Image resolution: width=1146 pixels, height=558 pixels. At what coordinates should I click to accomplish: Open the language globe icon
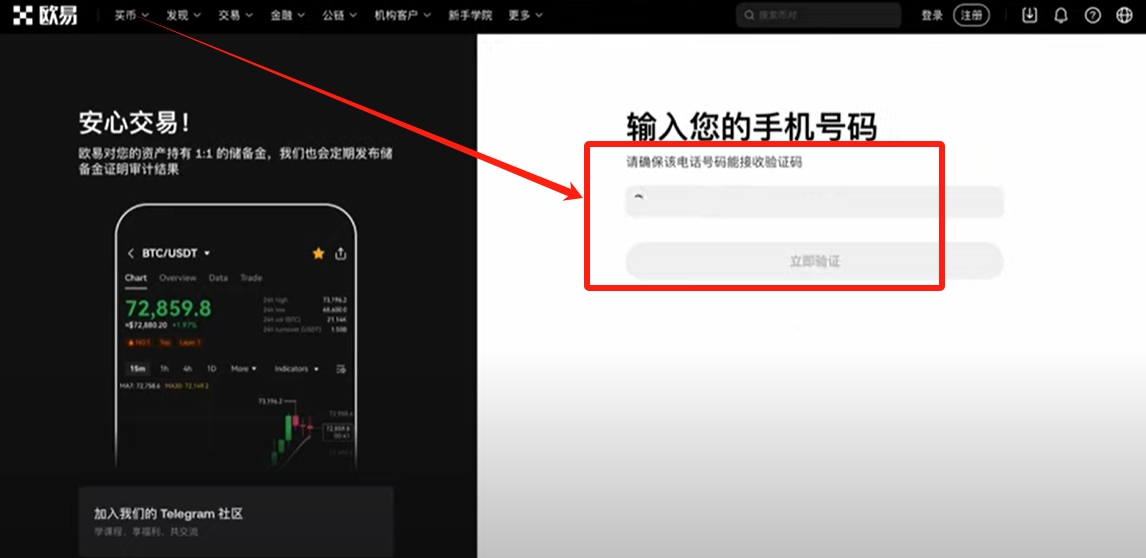click(x=1124, y=15)
